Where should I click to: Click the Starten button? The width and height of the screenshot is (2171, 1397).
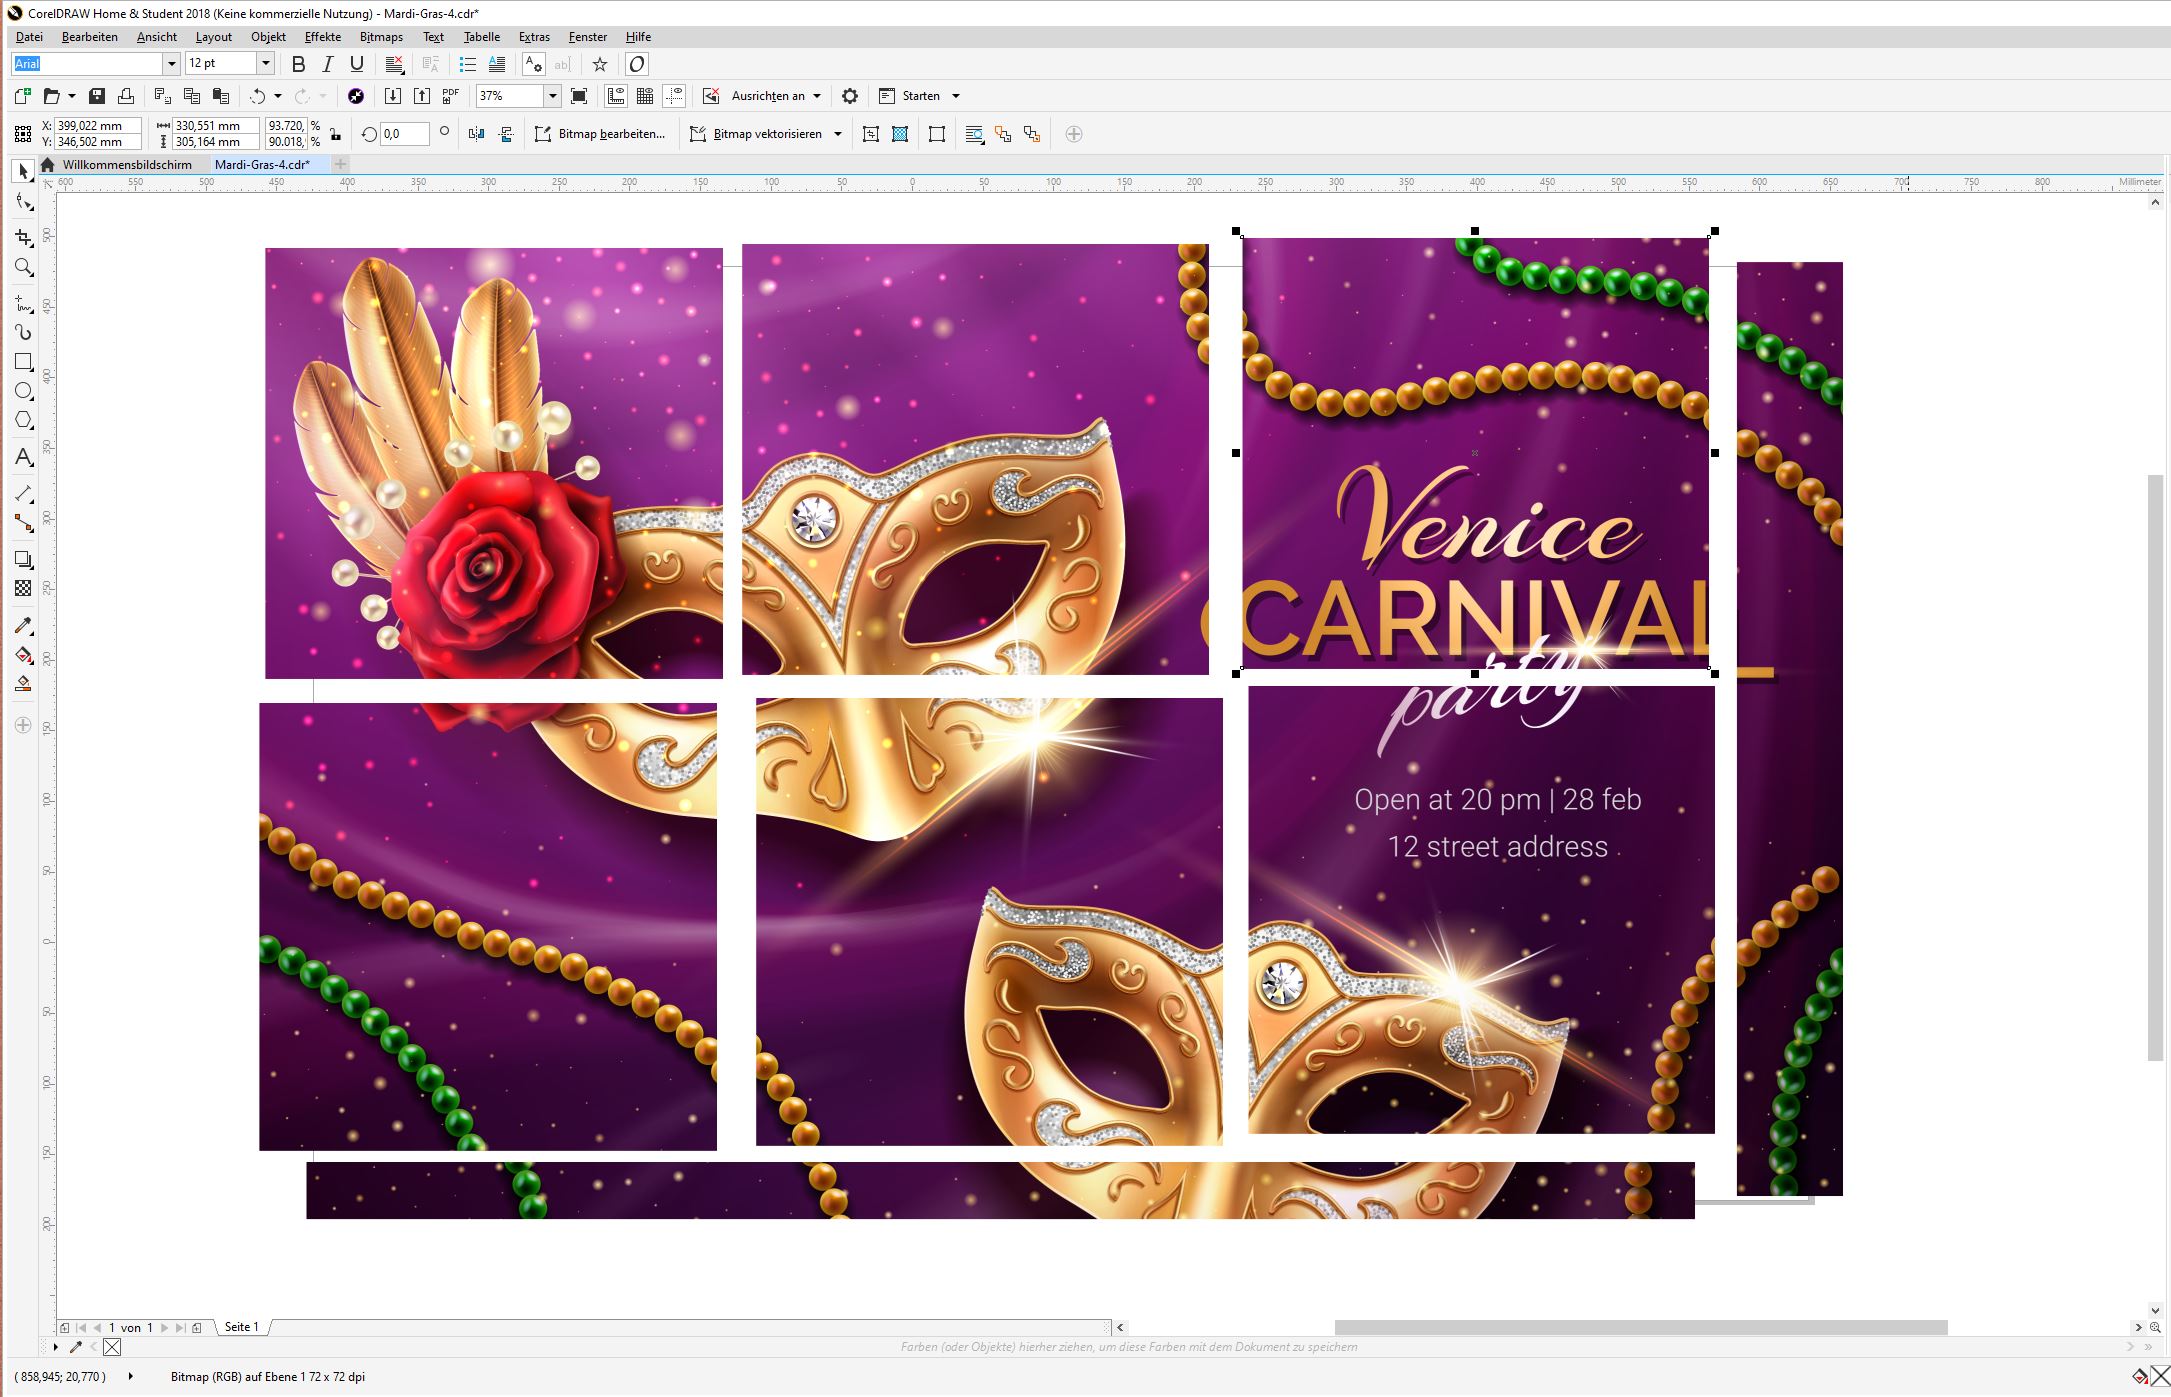point(910,96)
